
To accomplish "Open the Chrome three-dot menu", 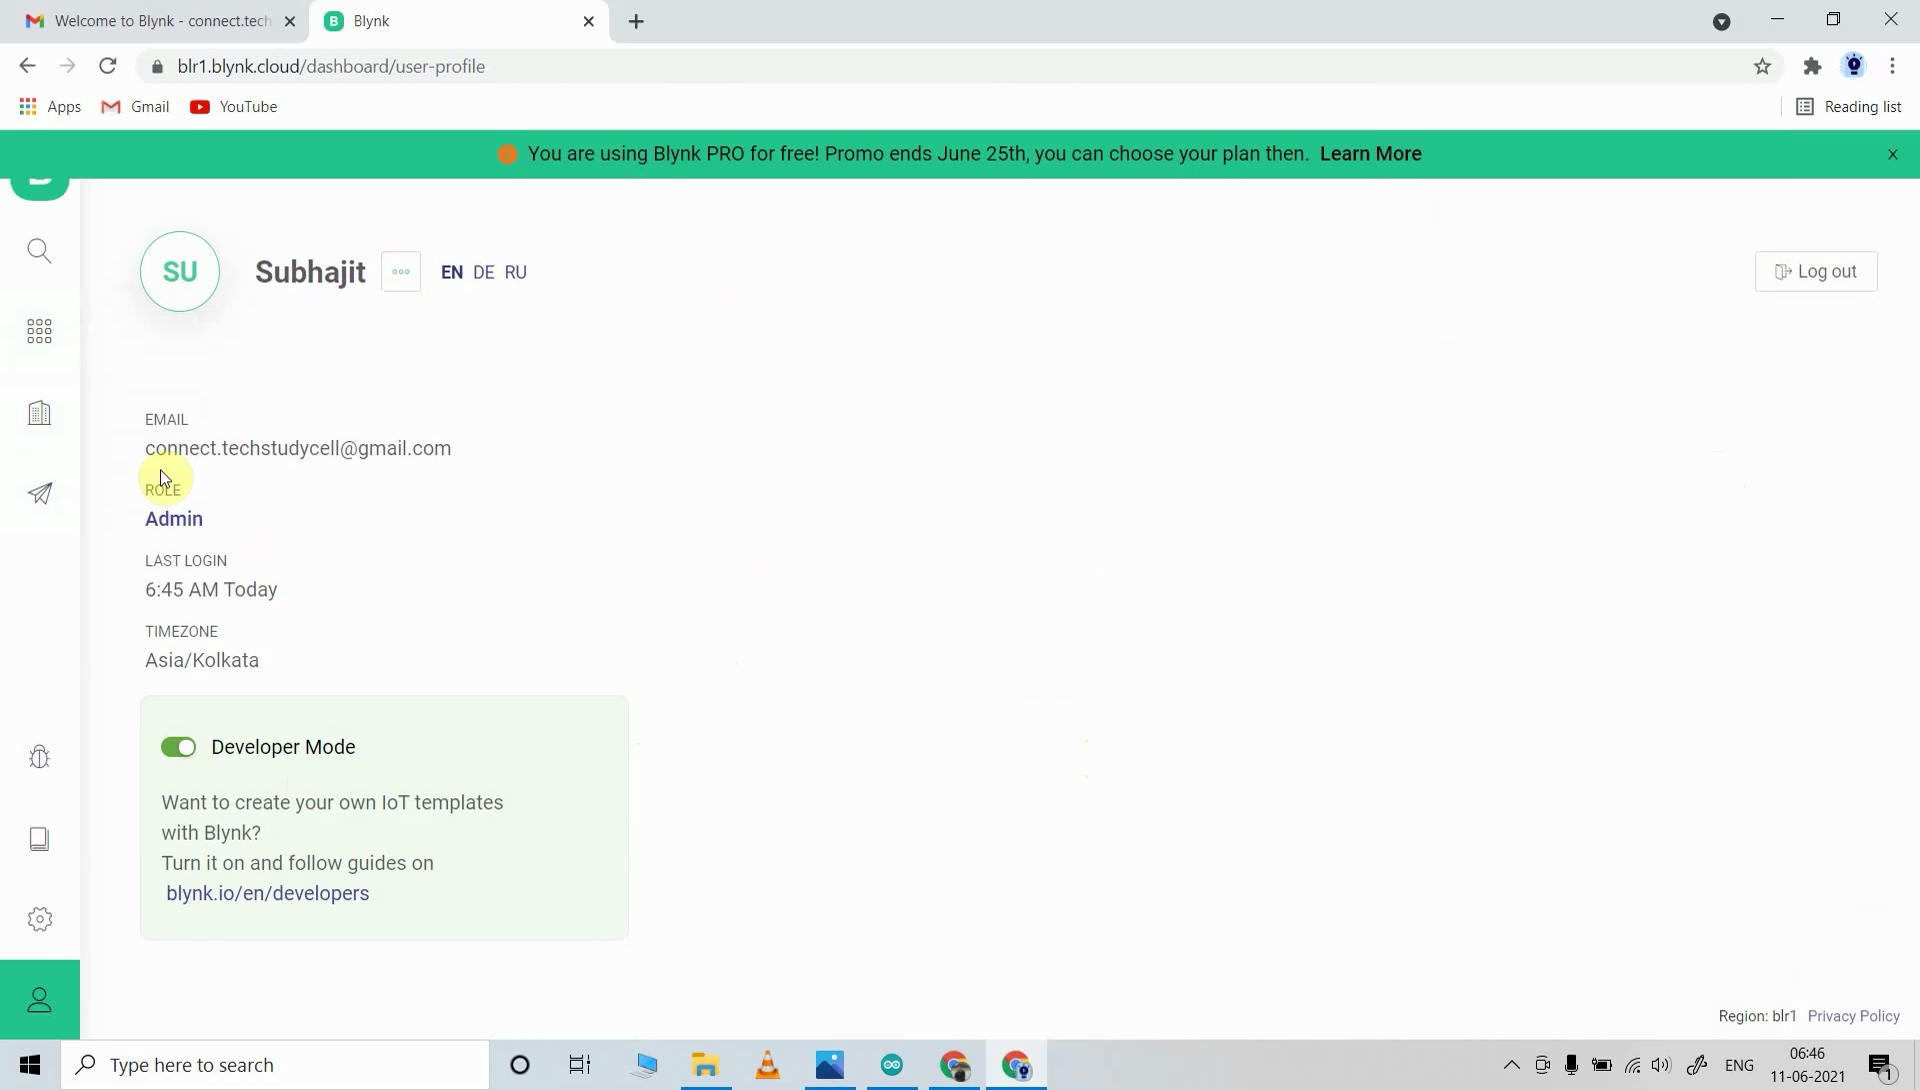I will (1893, 66).
